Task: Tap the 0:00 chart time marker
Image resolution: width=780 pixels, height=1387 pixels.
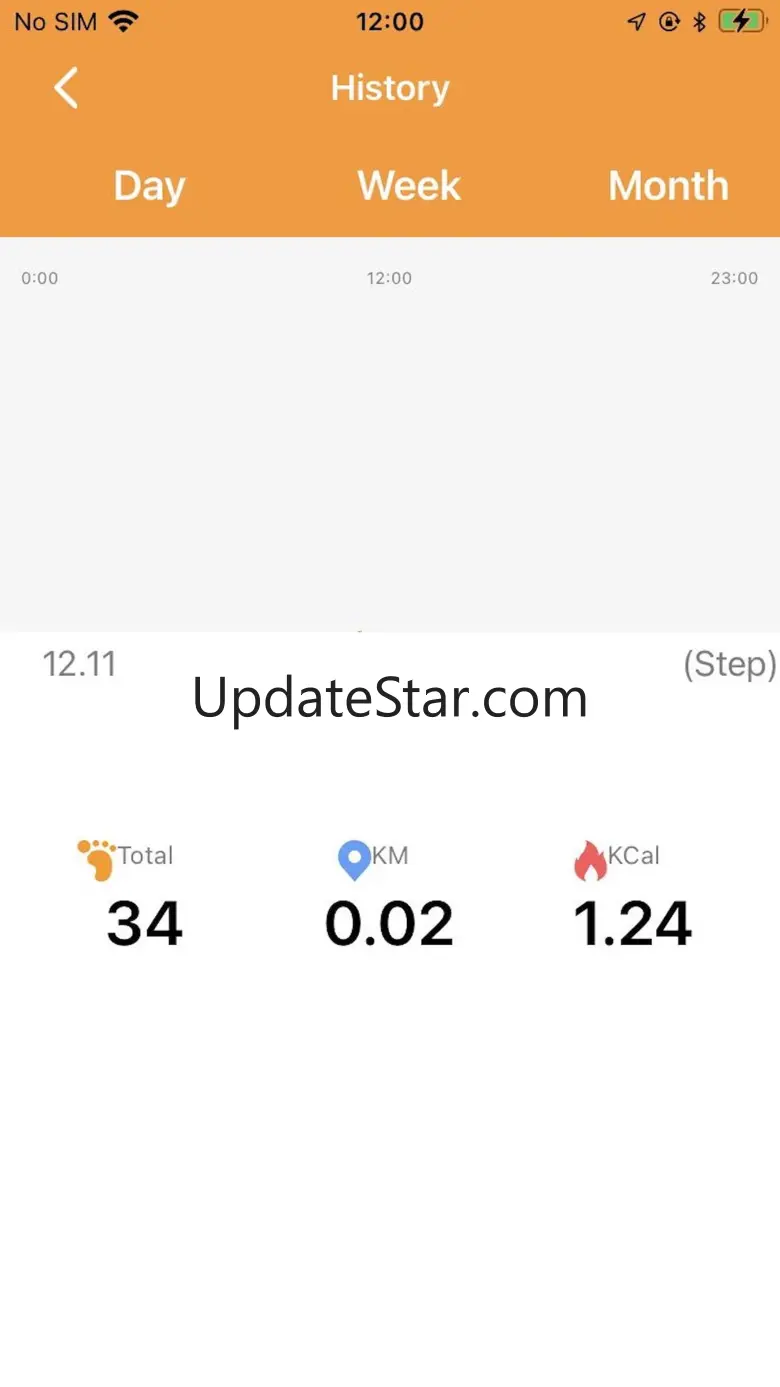Action: [40, 278]
